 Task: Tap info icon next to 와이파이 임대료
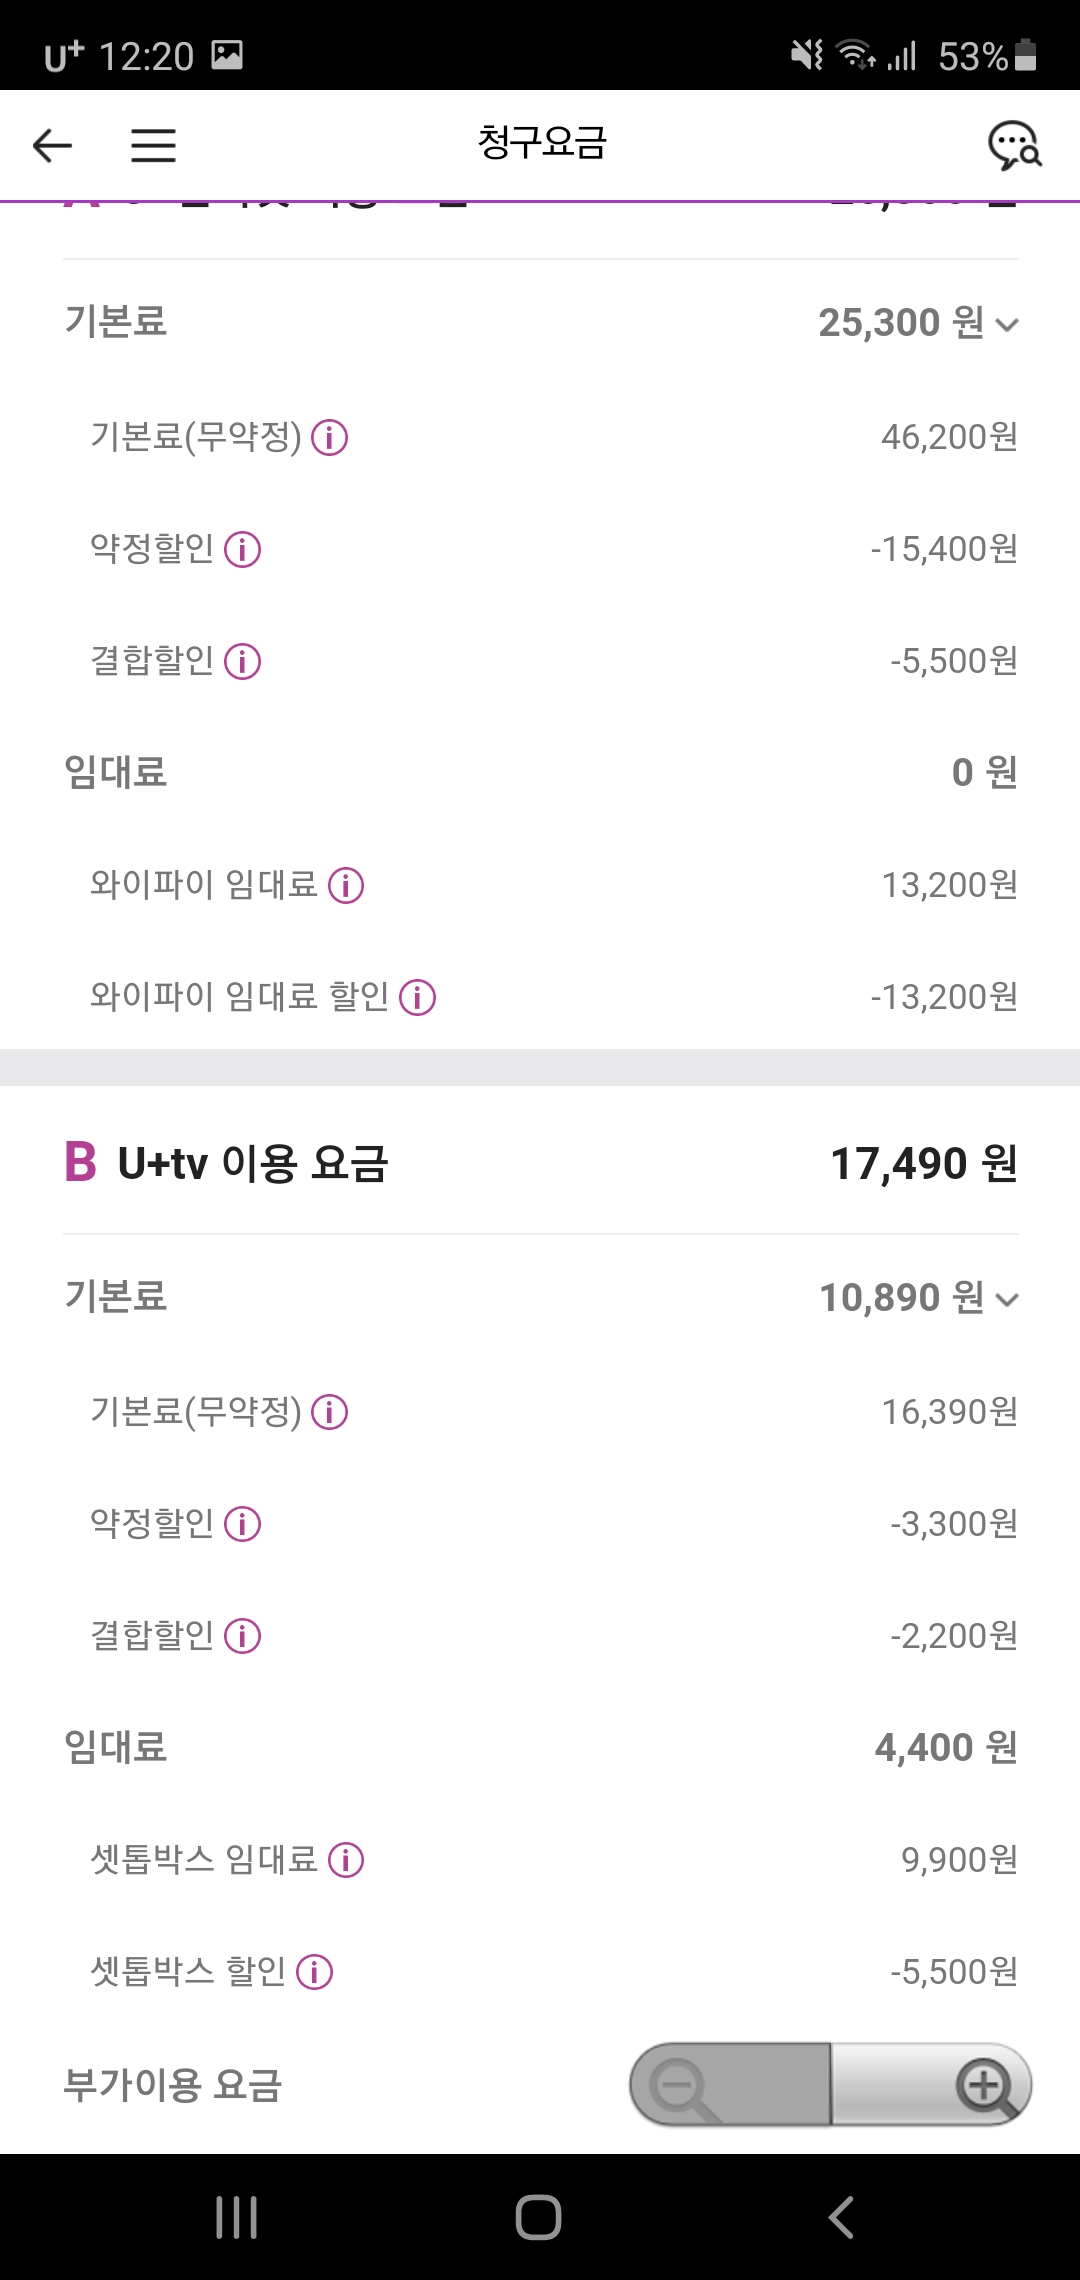pos(346,885)
